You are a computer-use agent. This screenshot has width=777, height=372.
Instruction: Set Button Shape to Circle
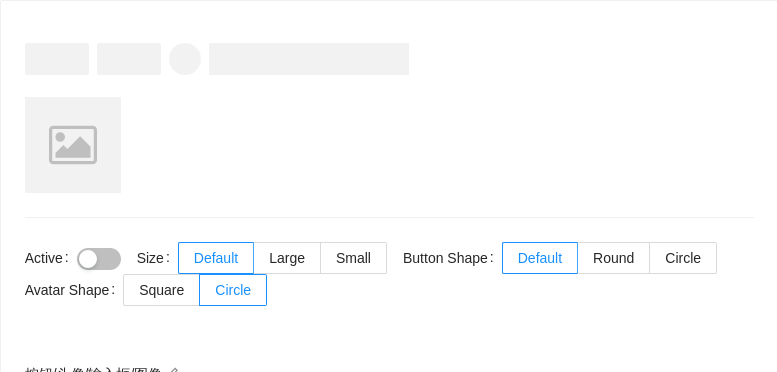[x=683, y=258]
